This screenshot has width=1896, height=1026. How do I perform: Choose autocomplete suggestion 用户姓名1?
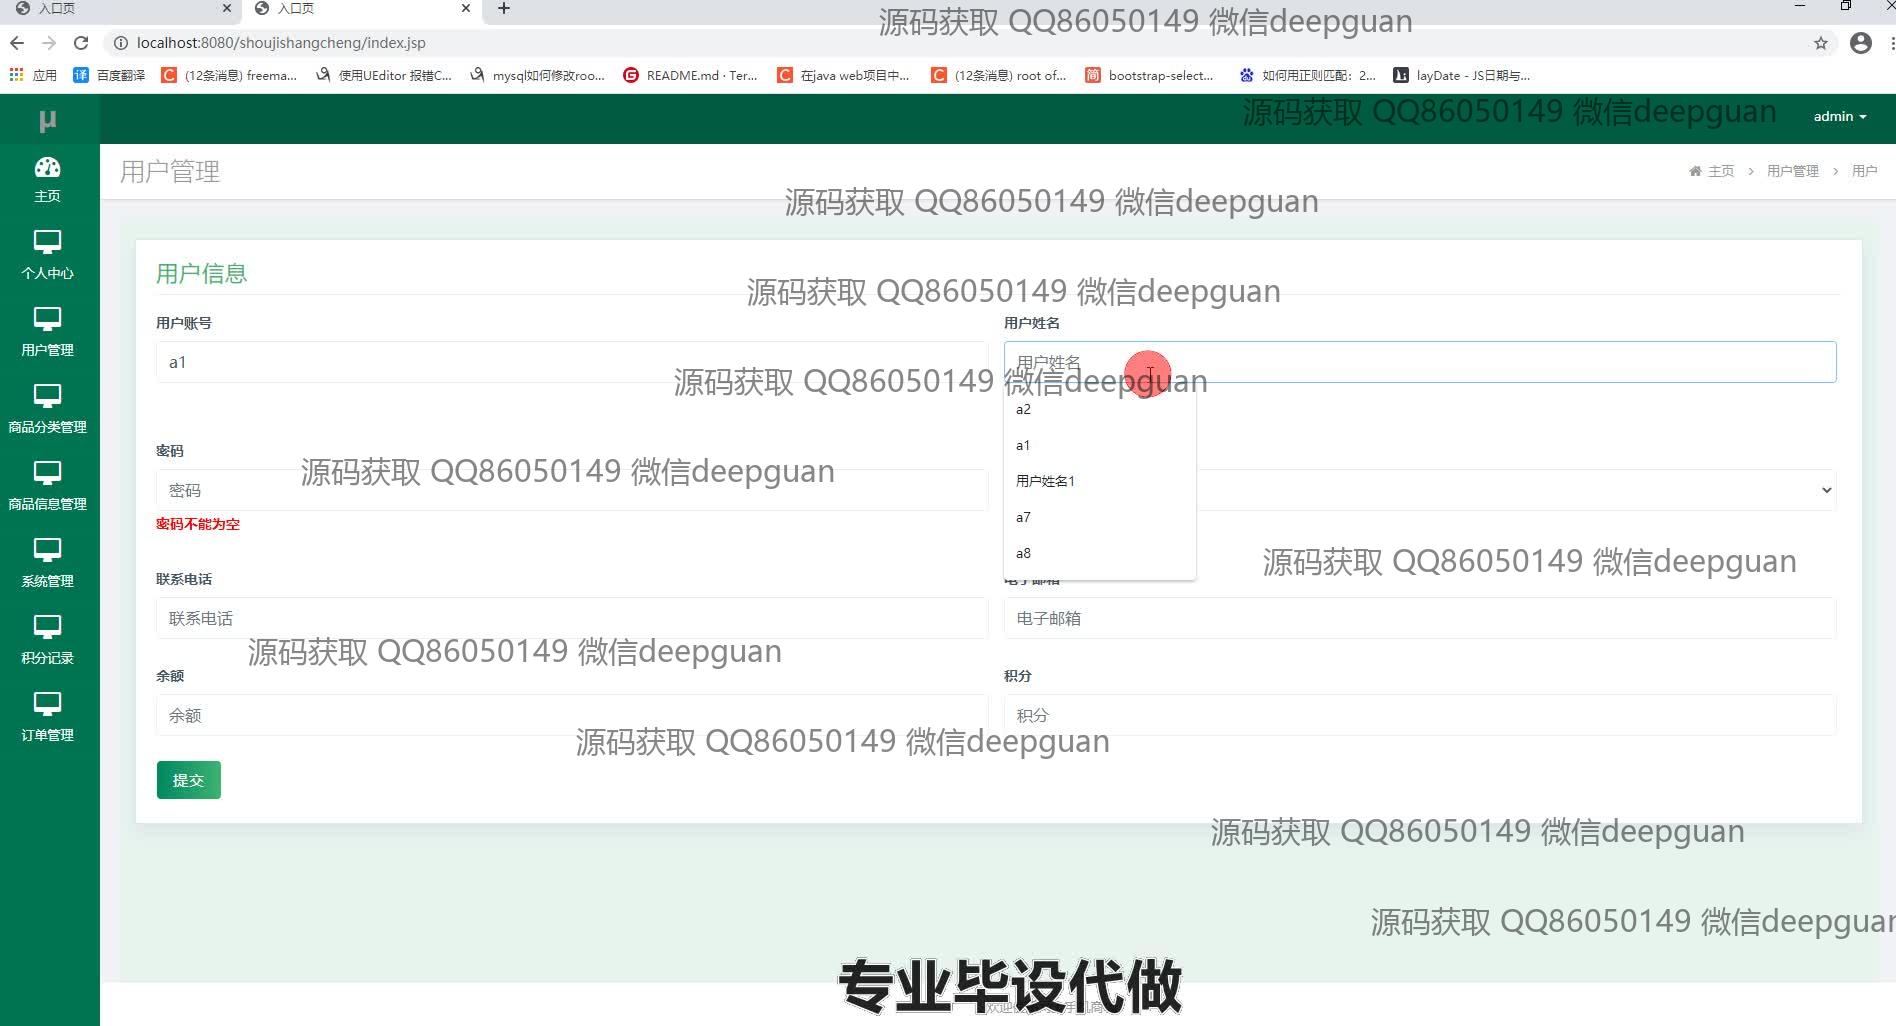1045,481
